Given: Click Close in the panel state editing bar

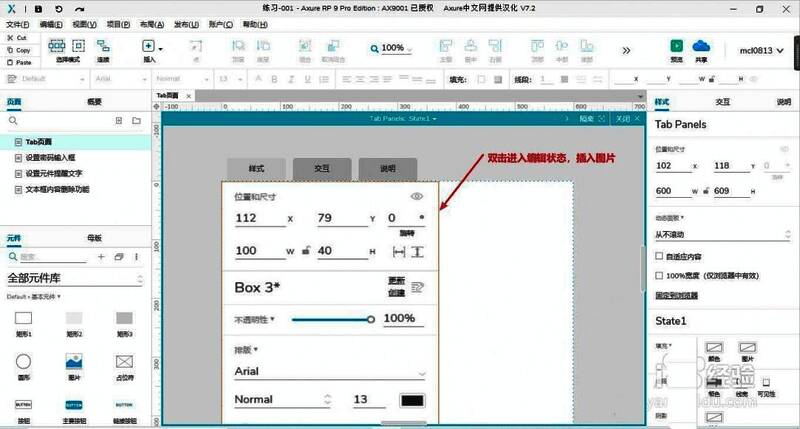Looking at the screenshot, I should point(622,118).
